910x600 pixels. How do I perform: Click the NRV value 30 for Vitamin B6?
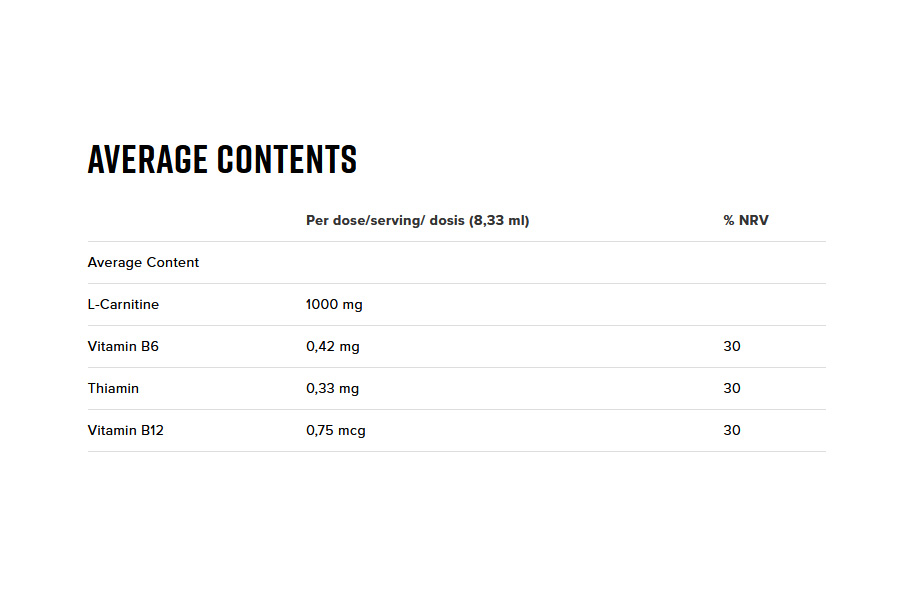coord(732,346)
